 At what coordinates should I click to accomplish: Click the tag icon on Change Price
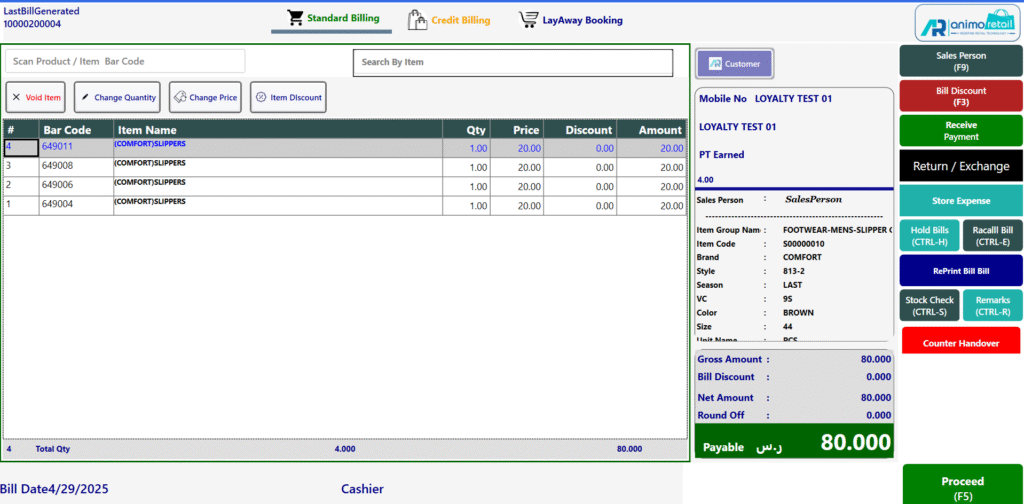(180, 97)
